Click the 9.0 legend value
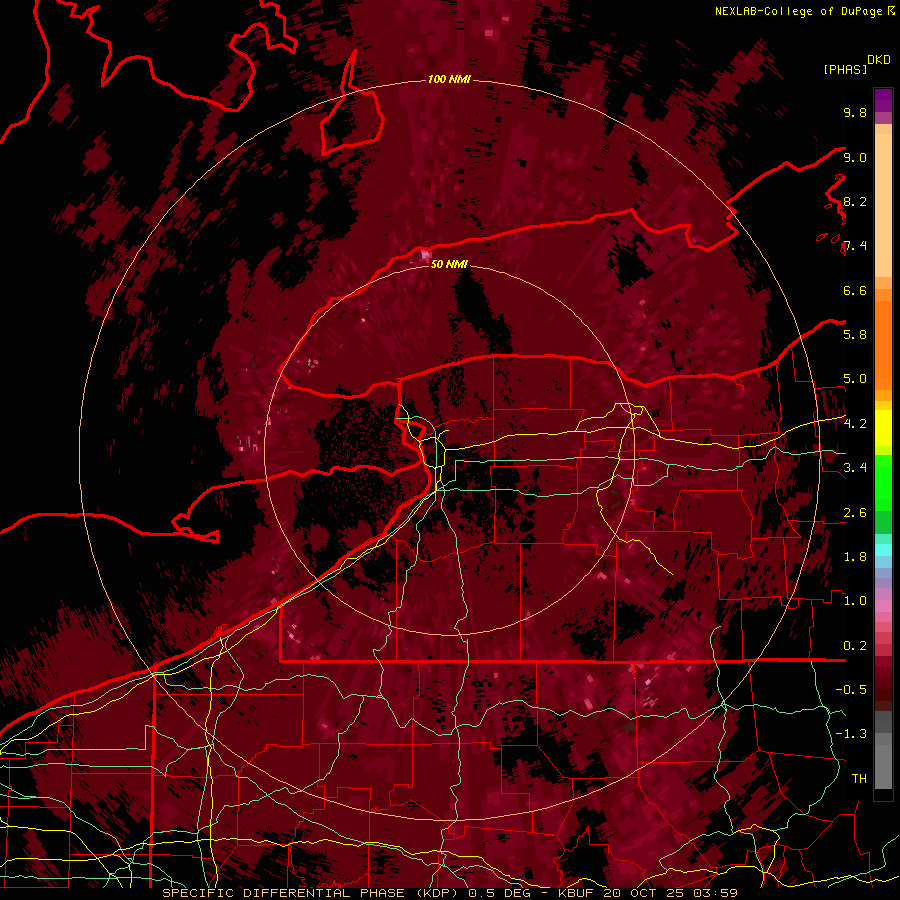900x900 pixels. [x=855, y=157]
